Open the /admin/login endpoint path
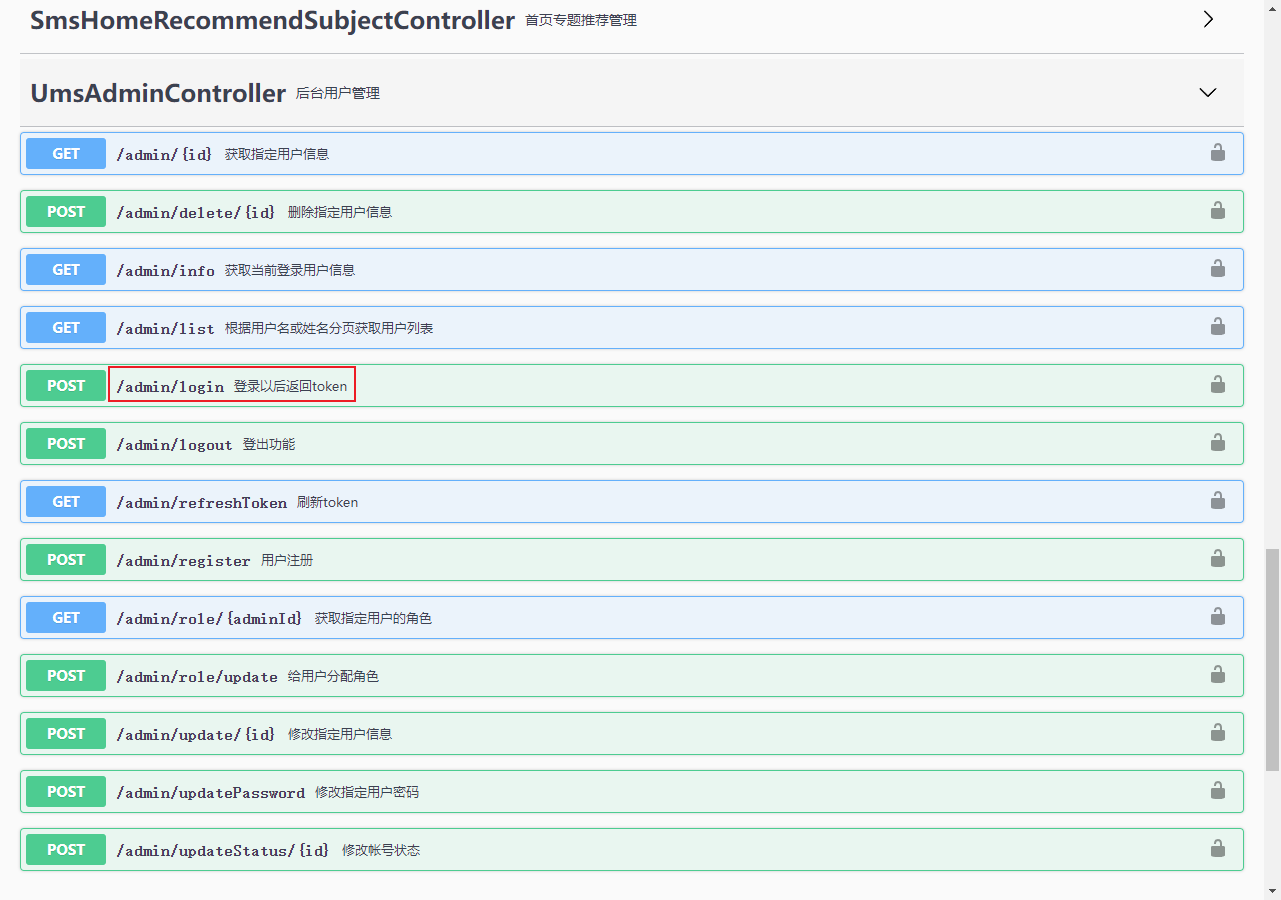This screenshot has height=900, width=1281. coord(170,386)
